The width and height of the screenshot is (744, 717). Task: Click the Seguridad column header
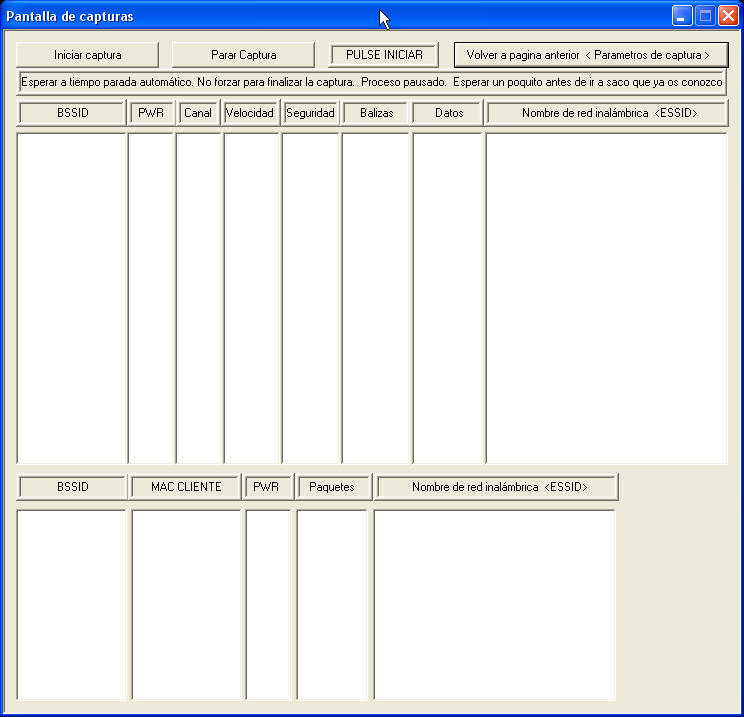310,113
